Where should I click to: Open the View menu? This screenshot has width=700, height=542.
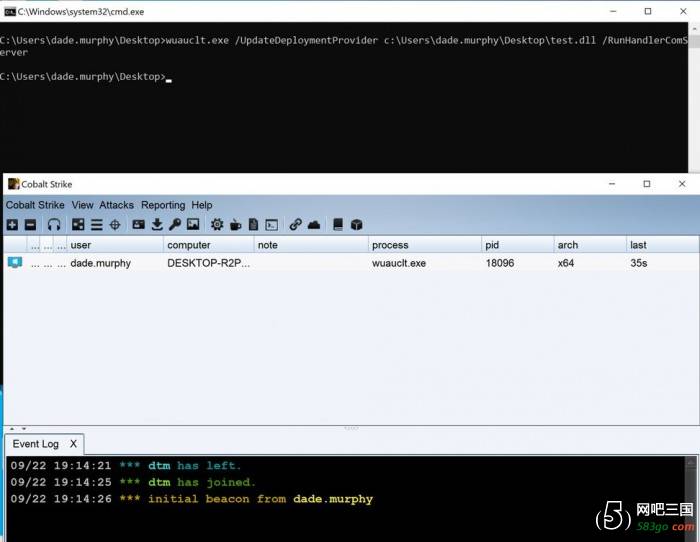point(83,205)
